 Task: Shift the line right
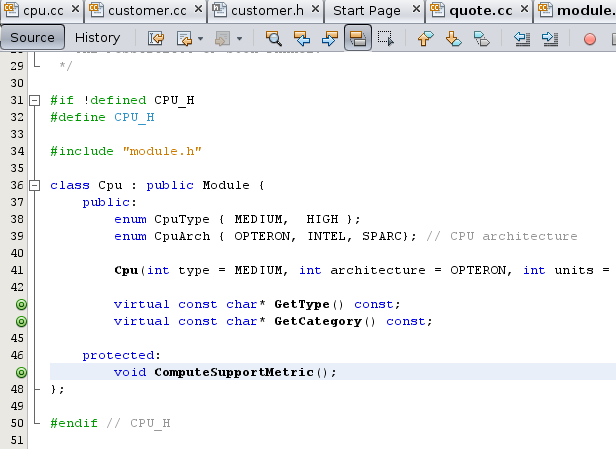tap(549, 39)
